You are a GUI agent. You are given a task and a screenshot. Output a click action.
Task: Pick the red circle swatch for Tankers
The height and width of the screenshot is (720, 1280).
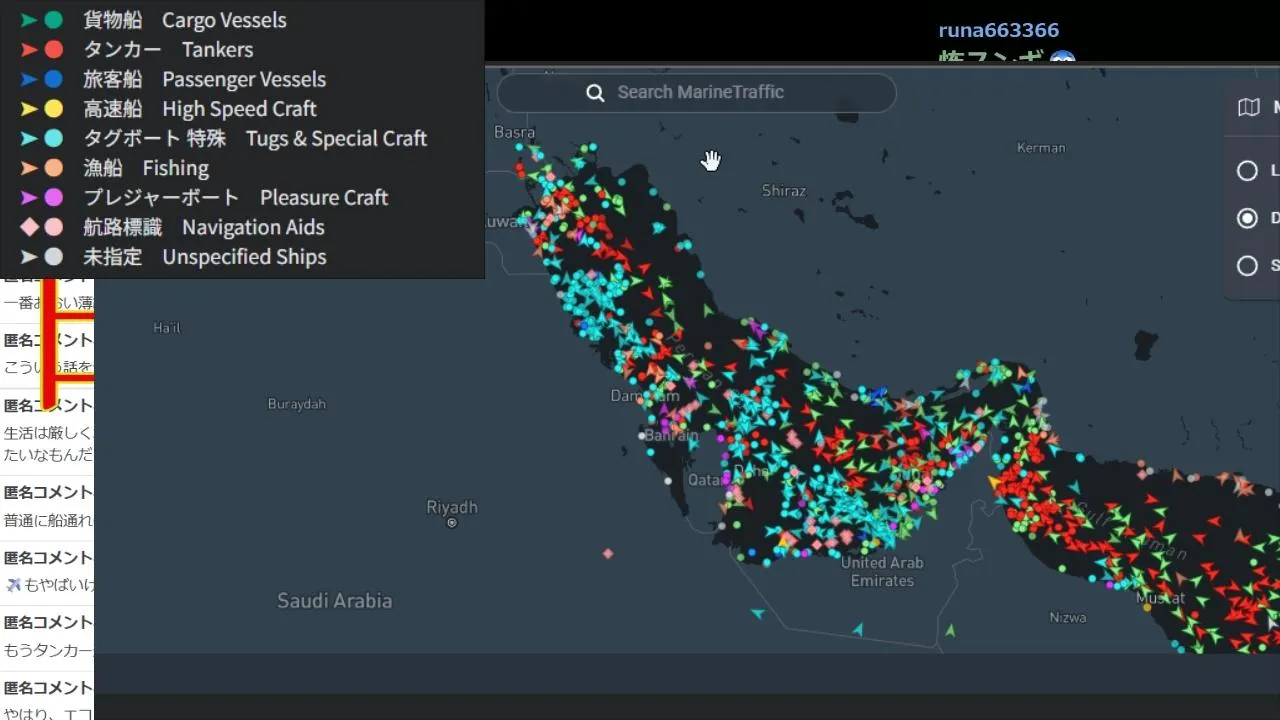coord(54,49)
